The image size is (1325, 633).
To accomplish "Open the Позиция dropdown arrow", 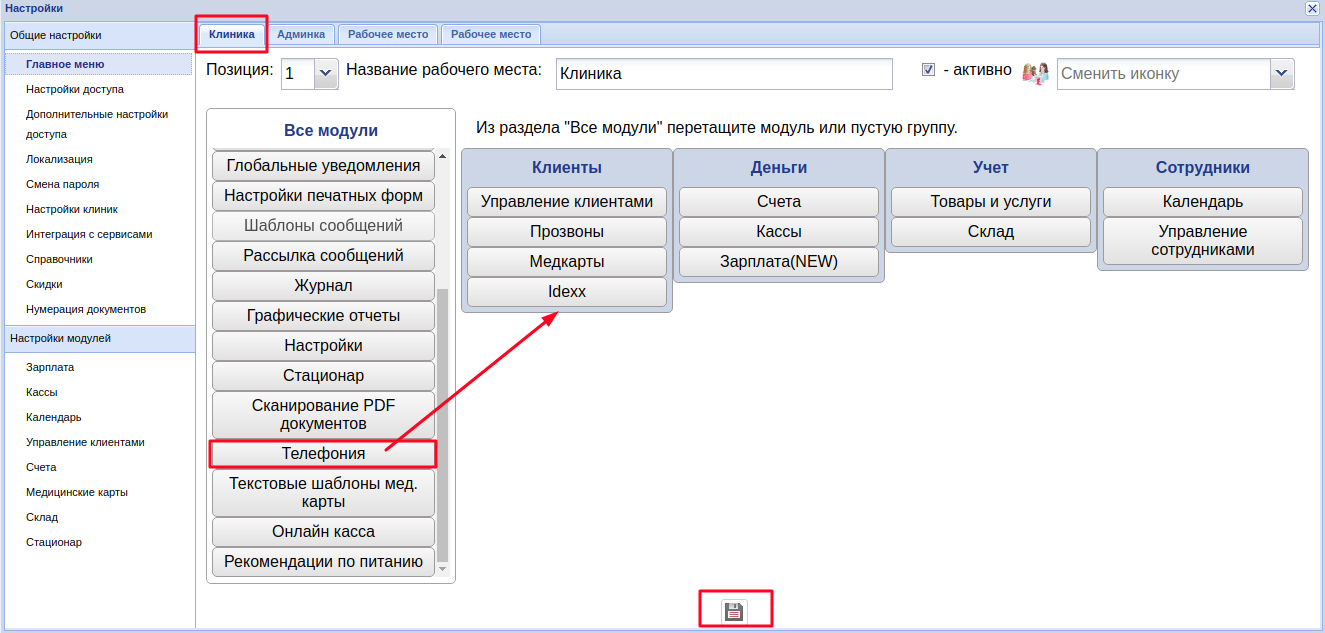I will click(326, 73).
